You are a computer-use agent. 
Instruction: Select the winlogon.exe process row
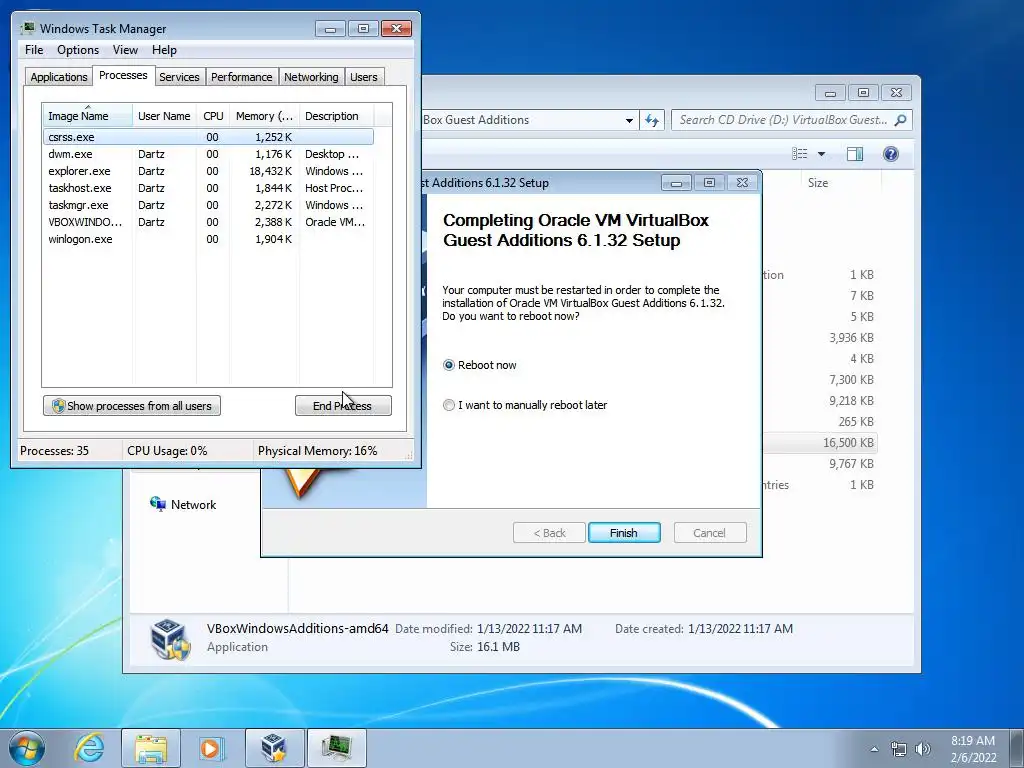coord(208,239)
